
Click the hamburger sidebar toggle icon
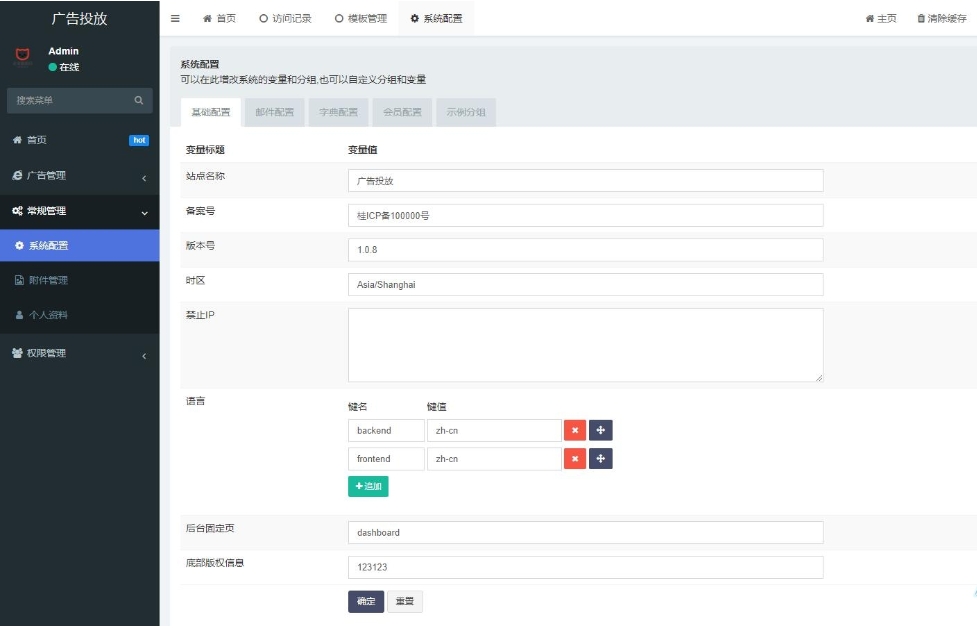tap(175, 19)
